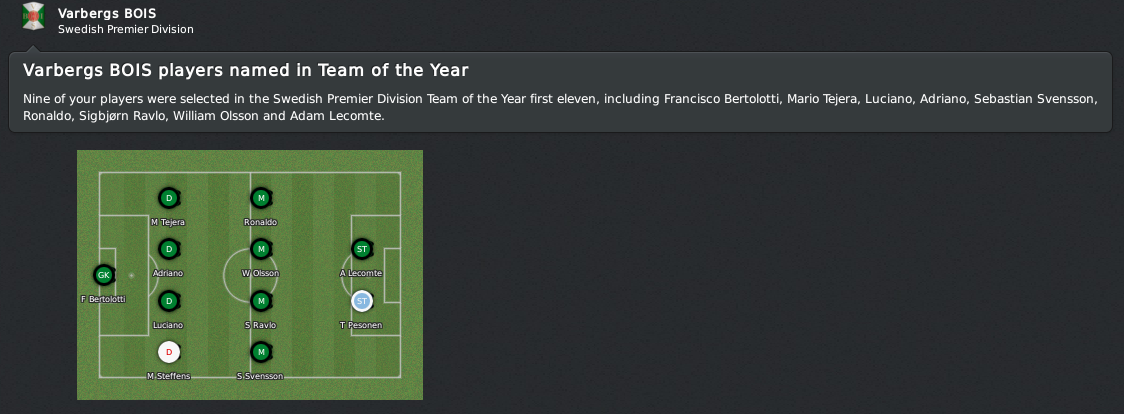Click the Team of the Year headline
Image resolution: width=1124 pixels, height=414 pixels.
246,70
